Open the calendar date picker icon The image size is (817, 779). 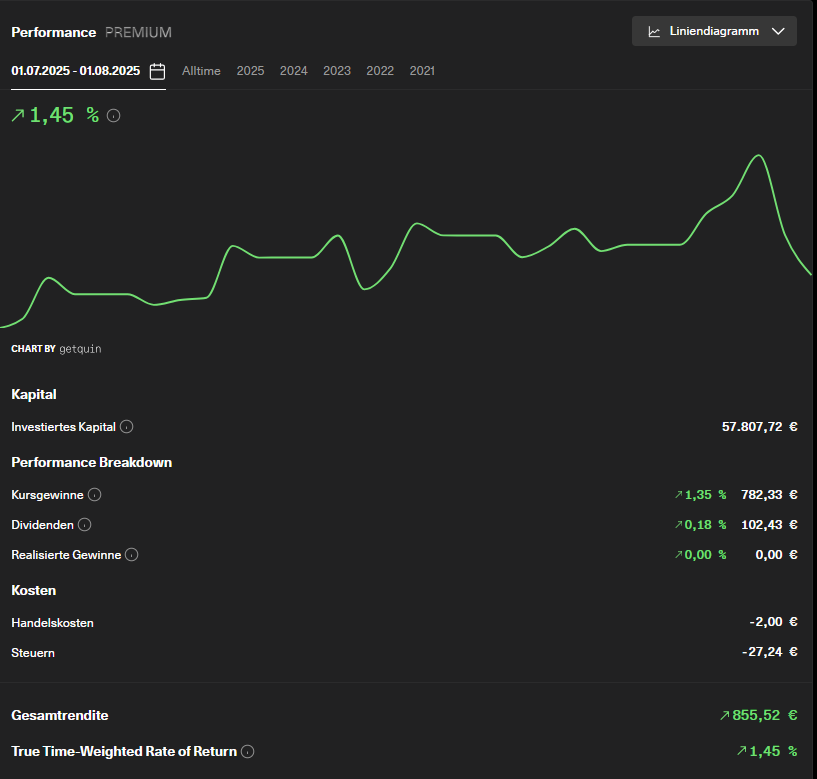click(x=157, y=71)
